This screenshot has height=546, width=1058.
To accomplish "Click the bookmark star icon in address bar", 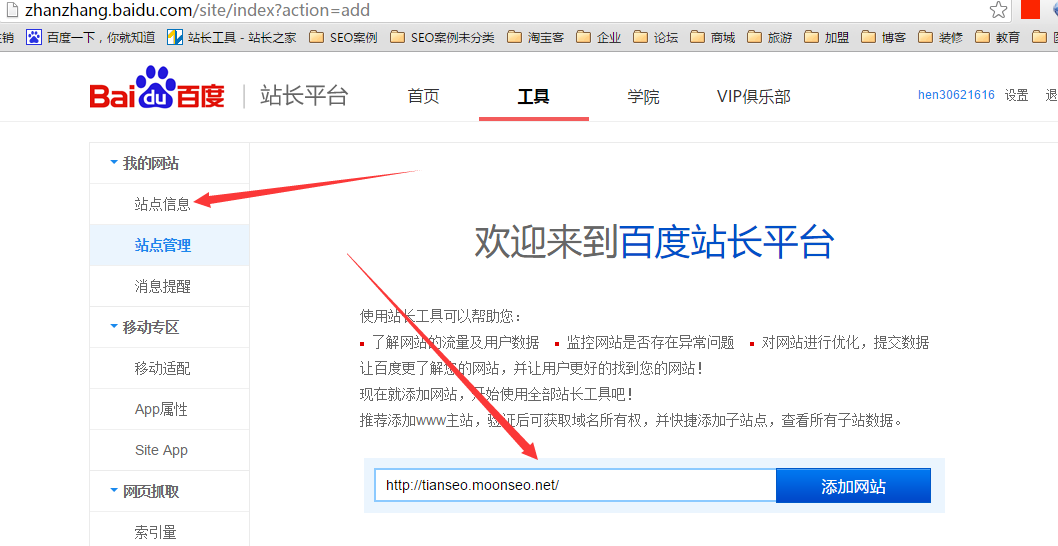I will pos(999,9).
